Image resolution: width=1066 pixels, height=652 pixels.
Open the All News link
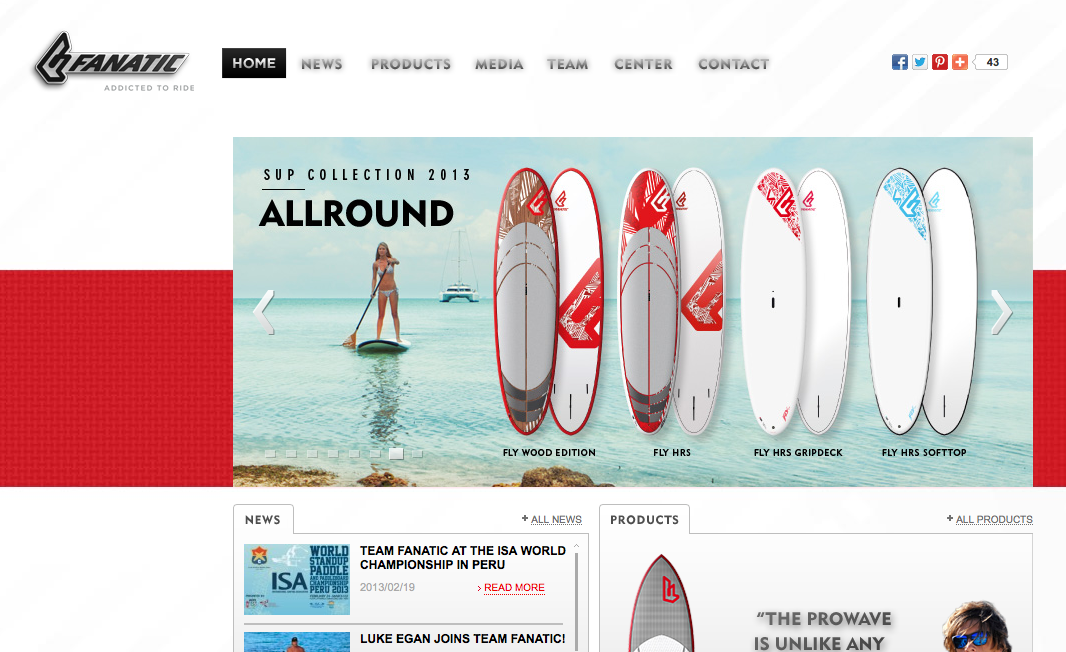(x=552, y=519)
